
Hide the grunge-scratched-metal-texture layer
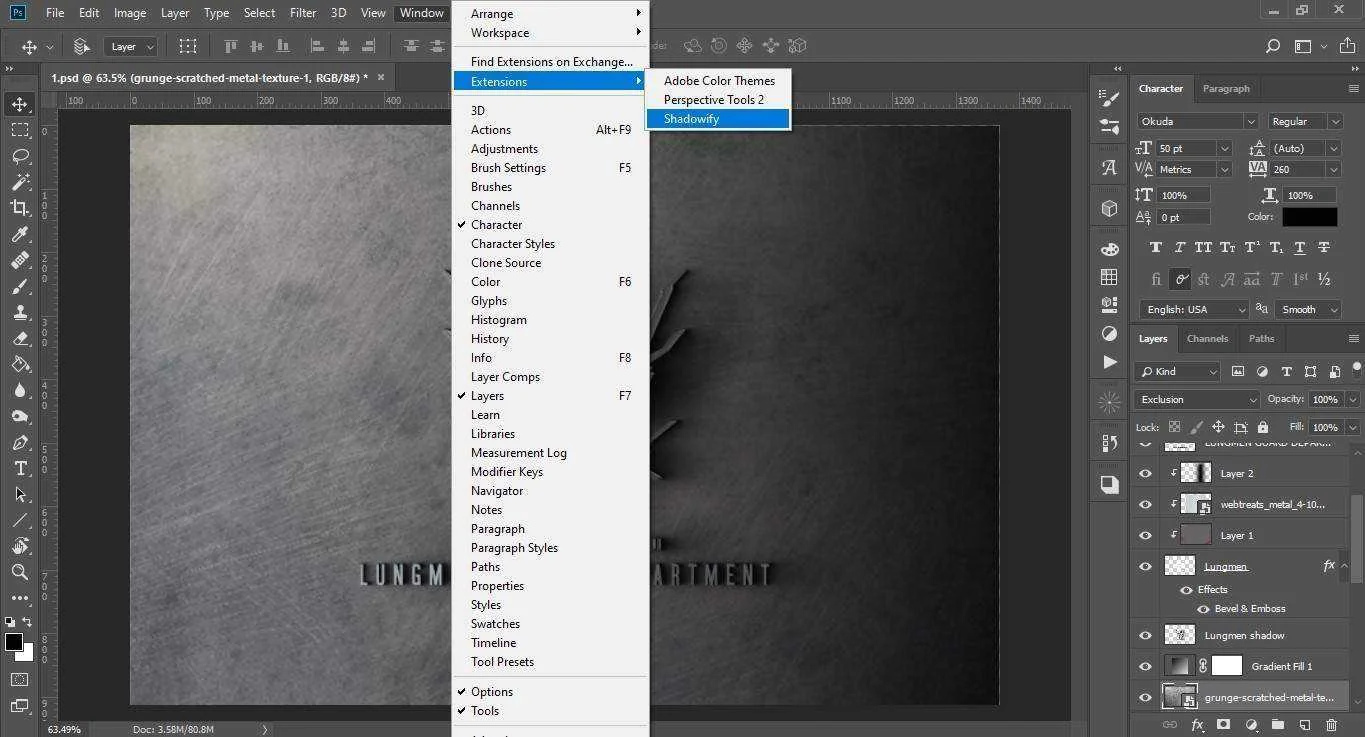pyautogui.click(x=1145, y=697)
